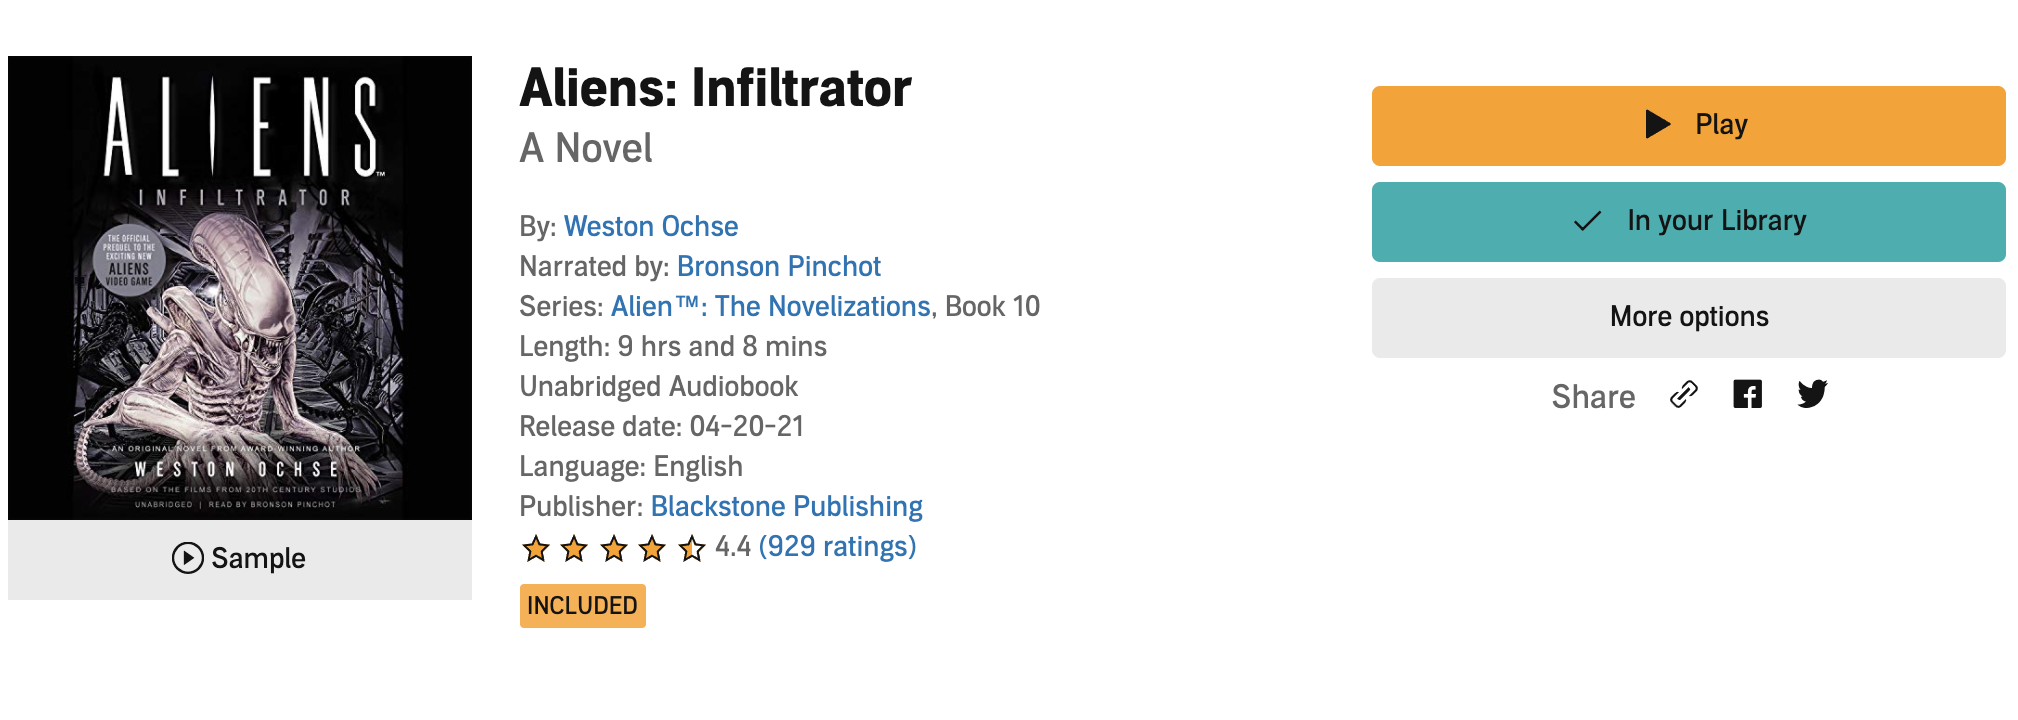Expand More options
The width and height of the screenshot is (2018, 720).
click(x=1688, y=317)
